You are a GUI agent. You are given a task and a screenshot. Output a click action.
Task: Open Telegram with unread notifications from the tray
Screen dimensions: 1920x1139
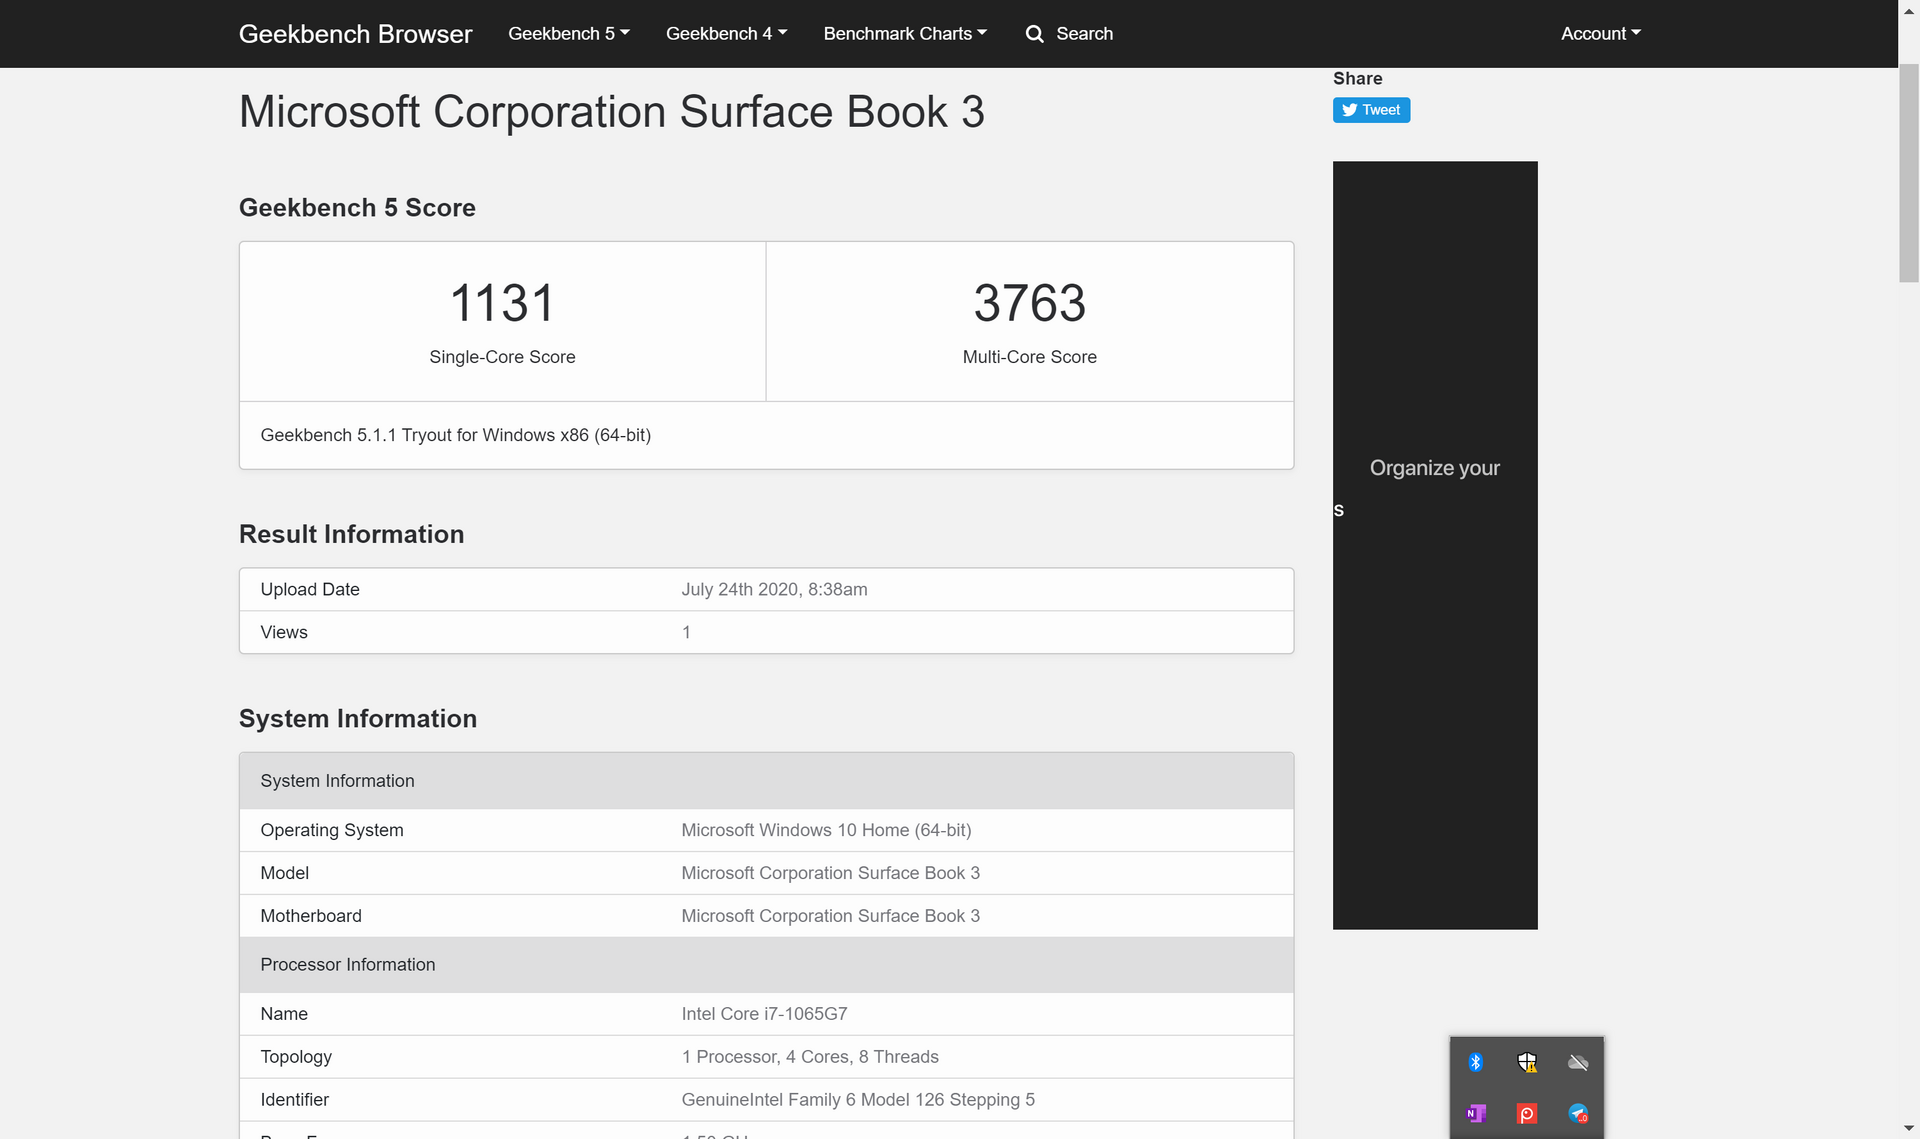[x=1578, y=1113]
